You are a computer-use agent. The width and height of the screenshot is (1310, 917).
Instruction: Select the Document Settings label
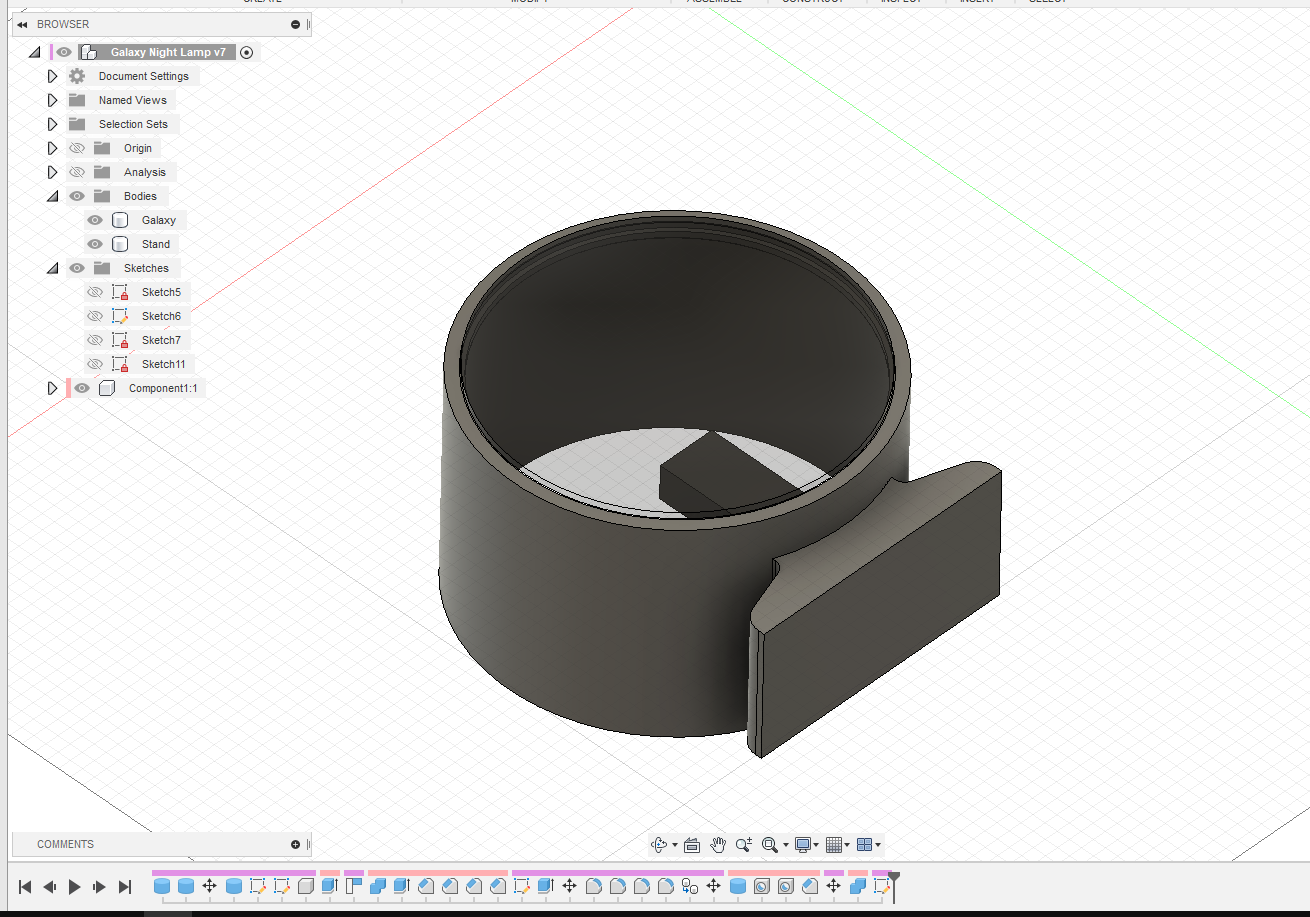(144, 76)
